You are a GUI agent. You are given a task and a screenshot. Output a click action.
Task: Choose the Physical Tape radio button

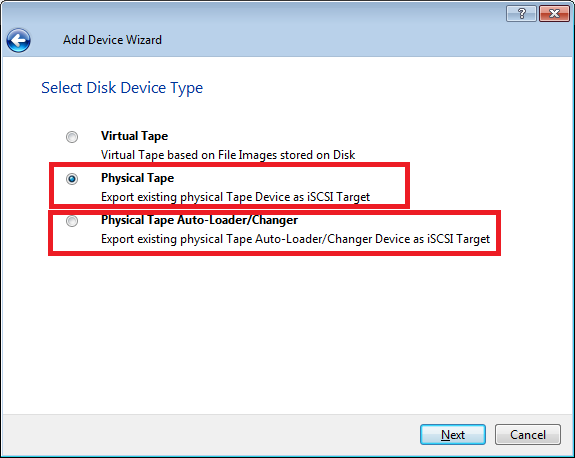coord(72,179)
